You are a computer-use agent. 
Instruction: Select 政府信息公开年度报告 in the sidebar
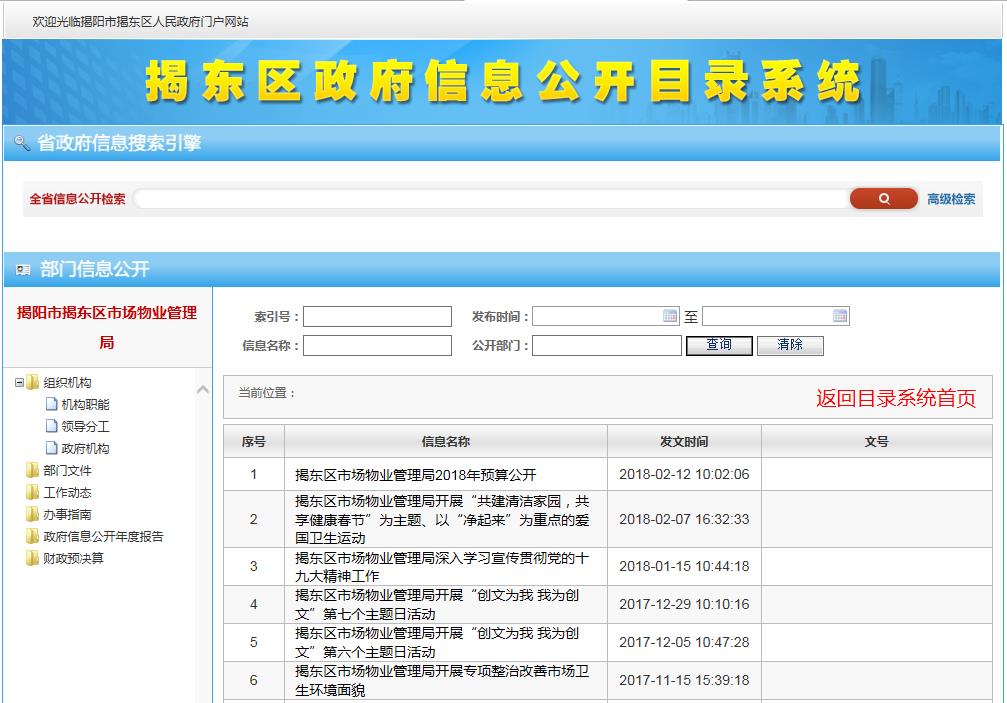103,536
